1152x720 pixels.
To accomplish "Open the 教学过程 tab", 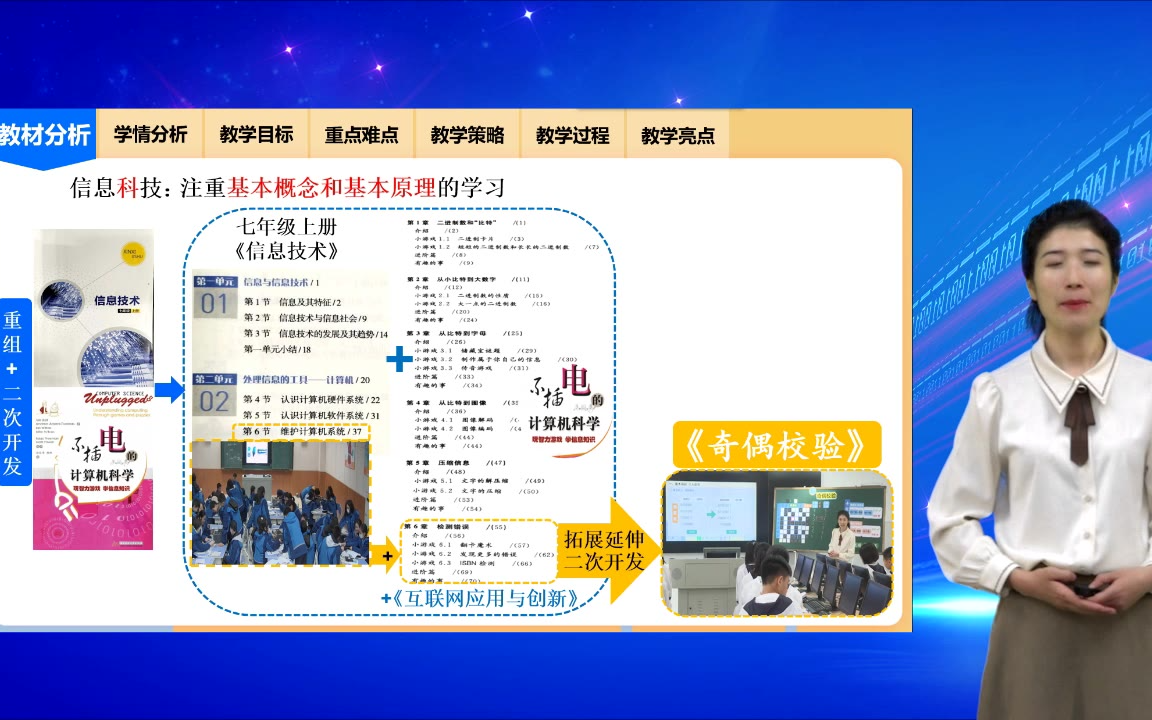I will 572,135.
